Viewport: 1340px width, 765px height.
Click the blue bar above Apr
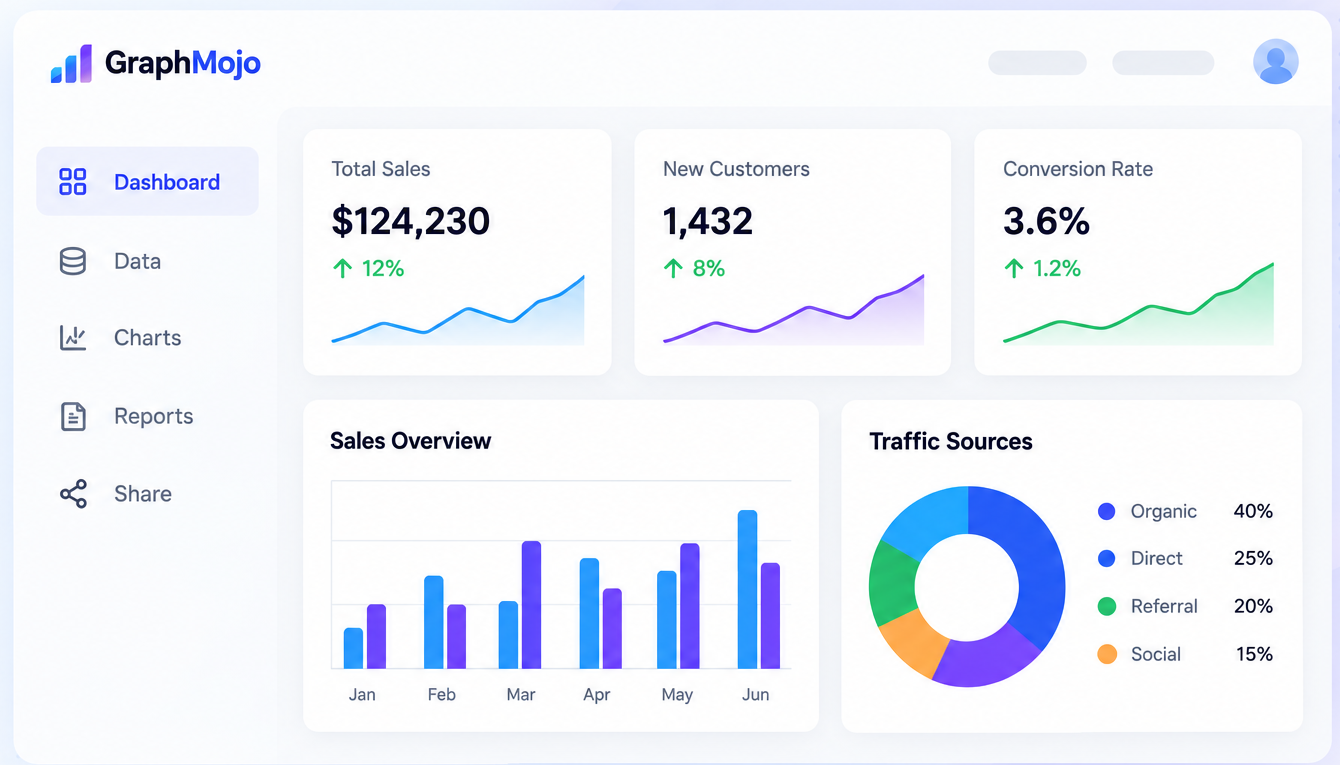590,613
